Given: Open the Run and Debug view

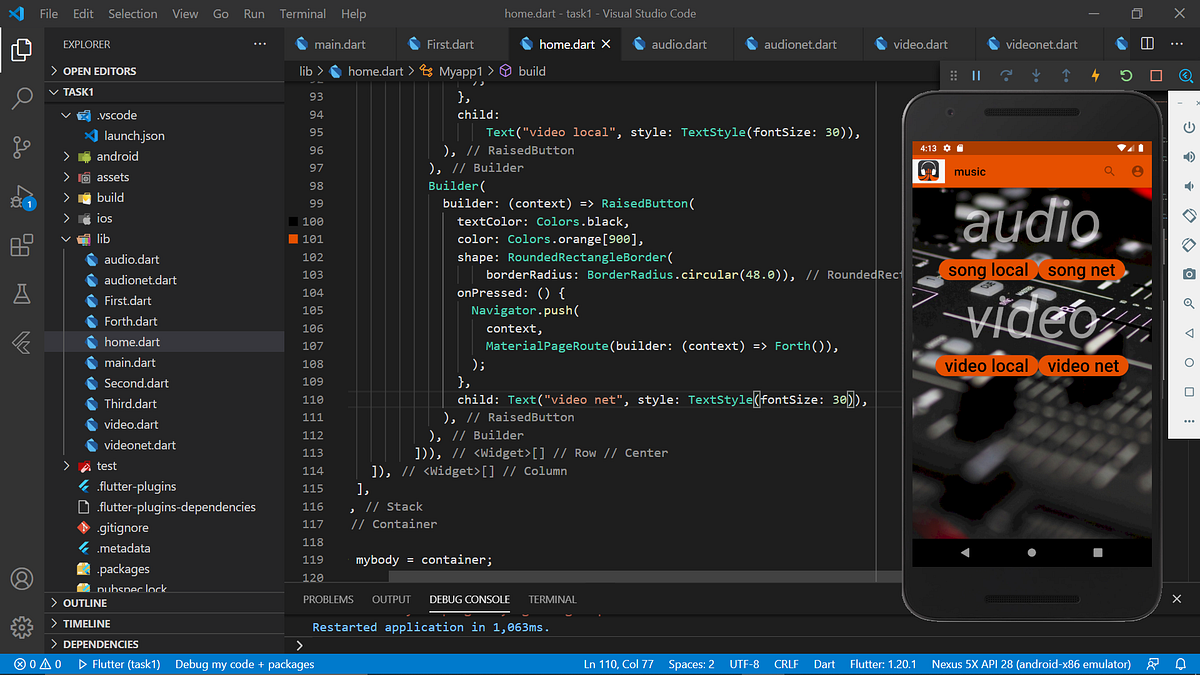Looking at the screenshot, I should 22,197.
